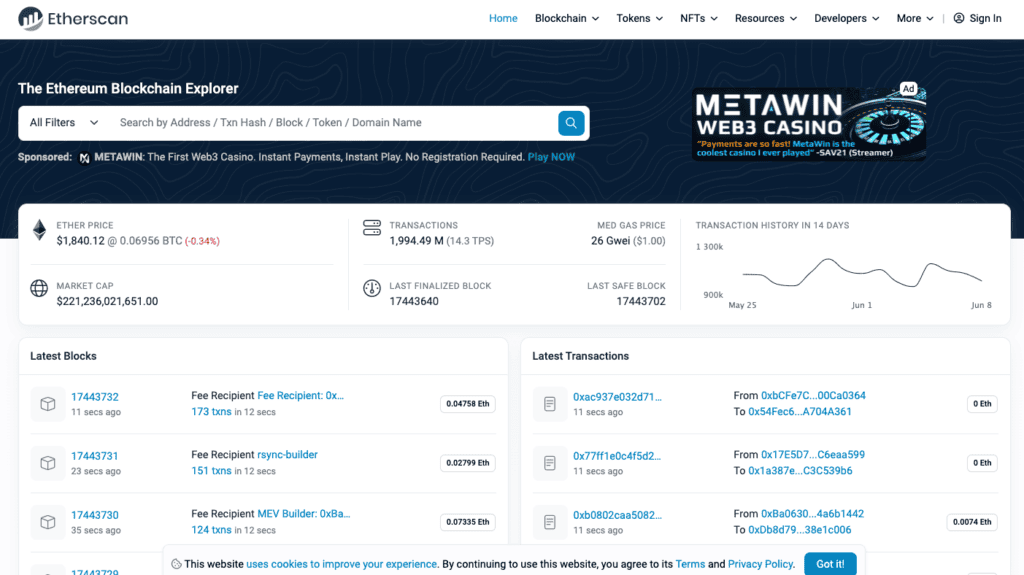The height and width of the screenshot is (575, 1024).
Task: Click the Market Cap globe icon
Action: [x=39, y=289]
